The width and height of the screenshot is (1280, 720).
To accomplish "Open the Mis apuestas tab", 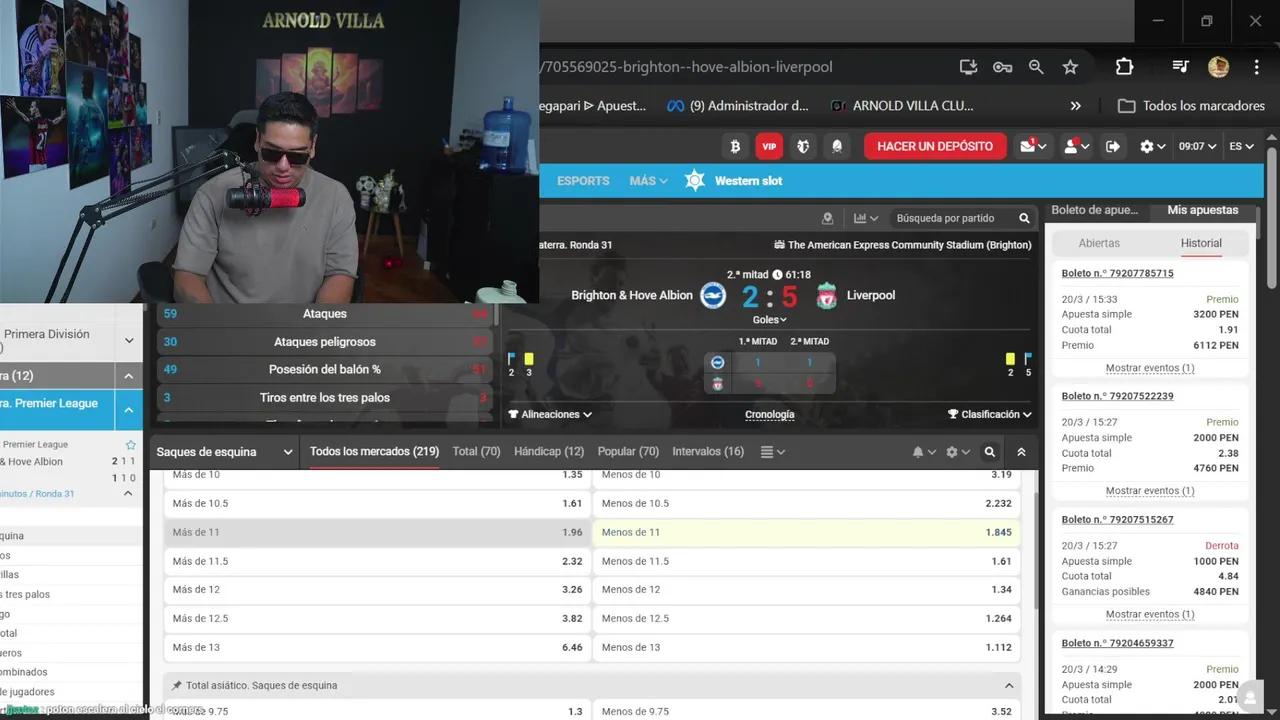I will [x=1203, y=210].
